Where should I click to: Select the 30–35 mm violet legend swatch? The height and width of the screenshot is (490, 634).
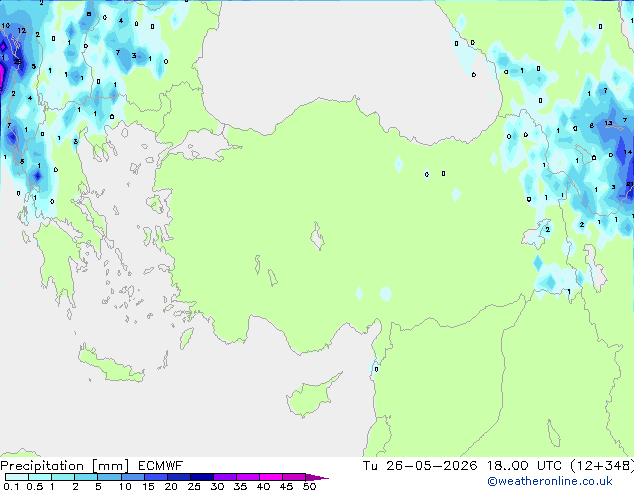(x=224, y=477)
